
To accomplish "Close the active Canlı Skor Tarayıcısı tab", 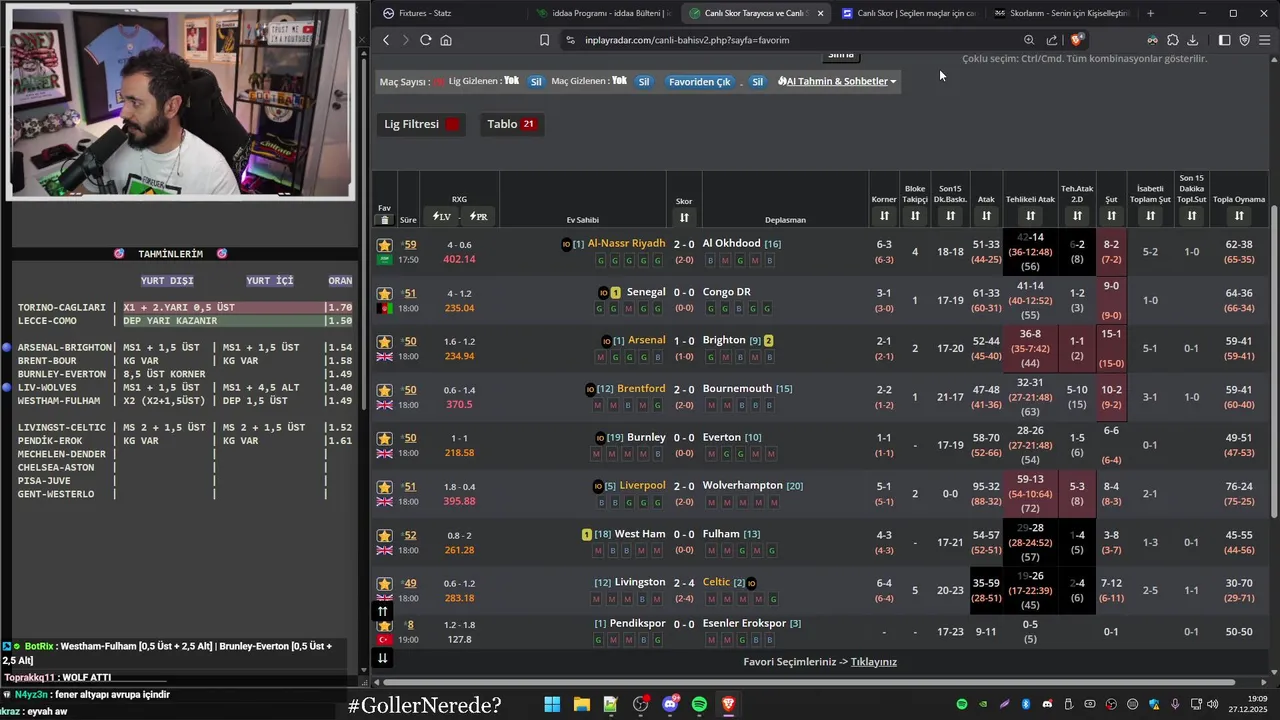I will 821,13.
